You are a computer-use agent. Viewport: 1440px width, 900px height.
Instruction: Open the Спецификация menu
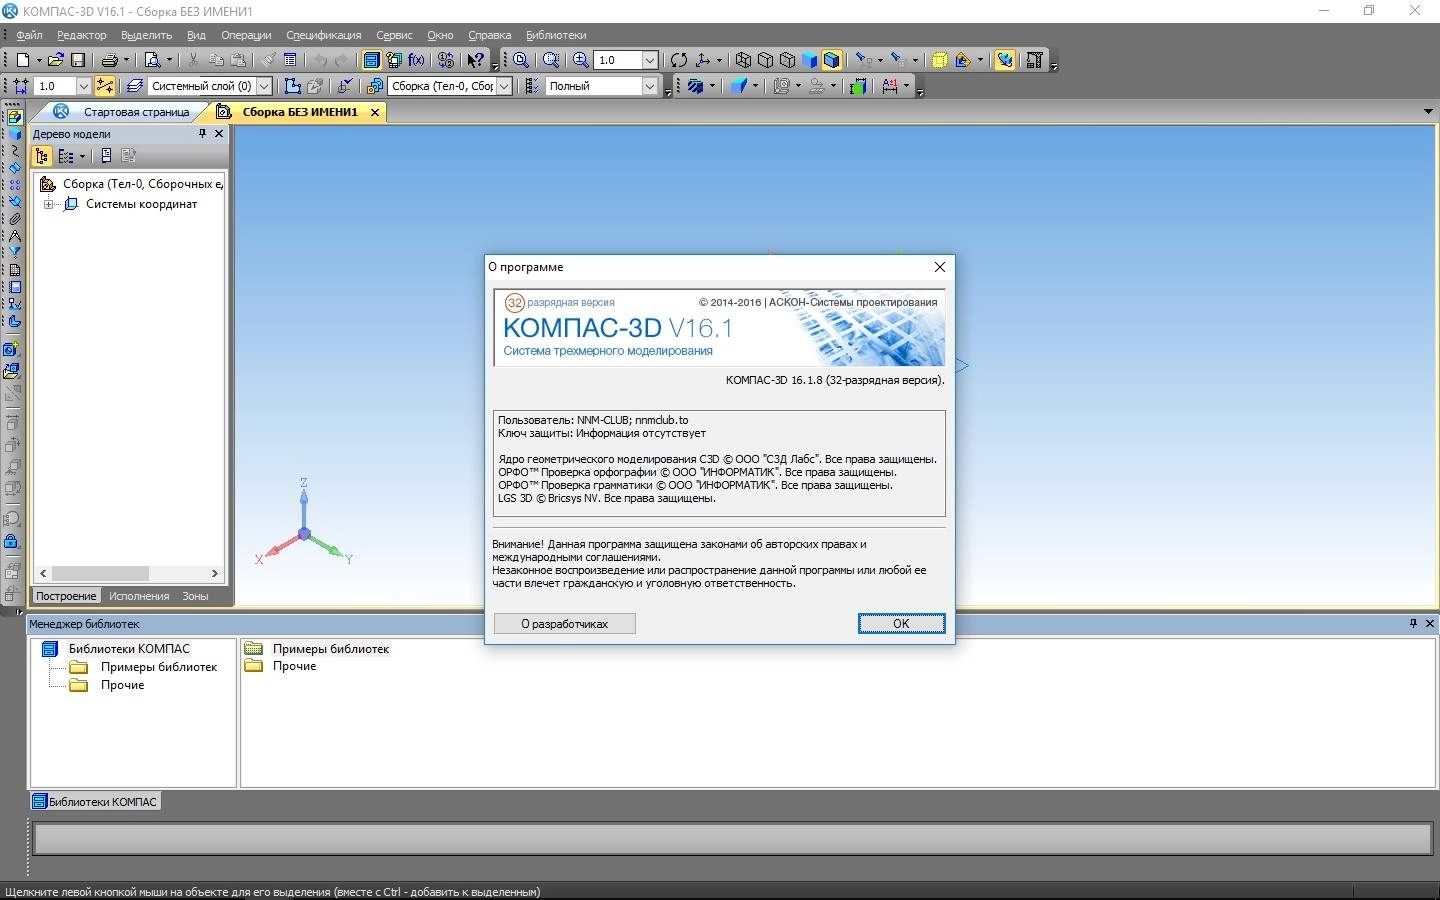[x=323, y=35]
